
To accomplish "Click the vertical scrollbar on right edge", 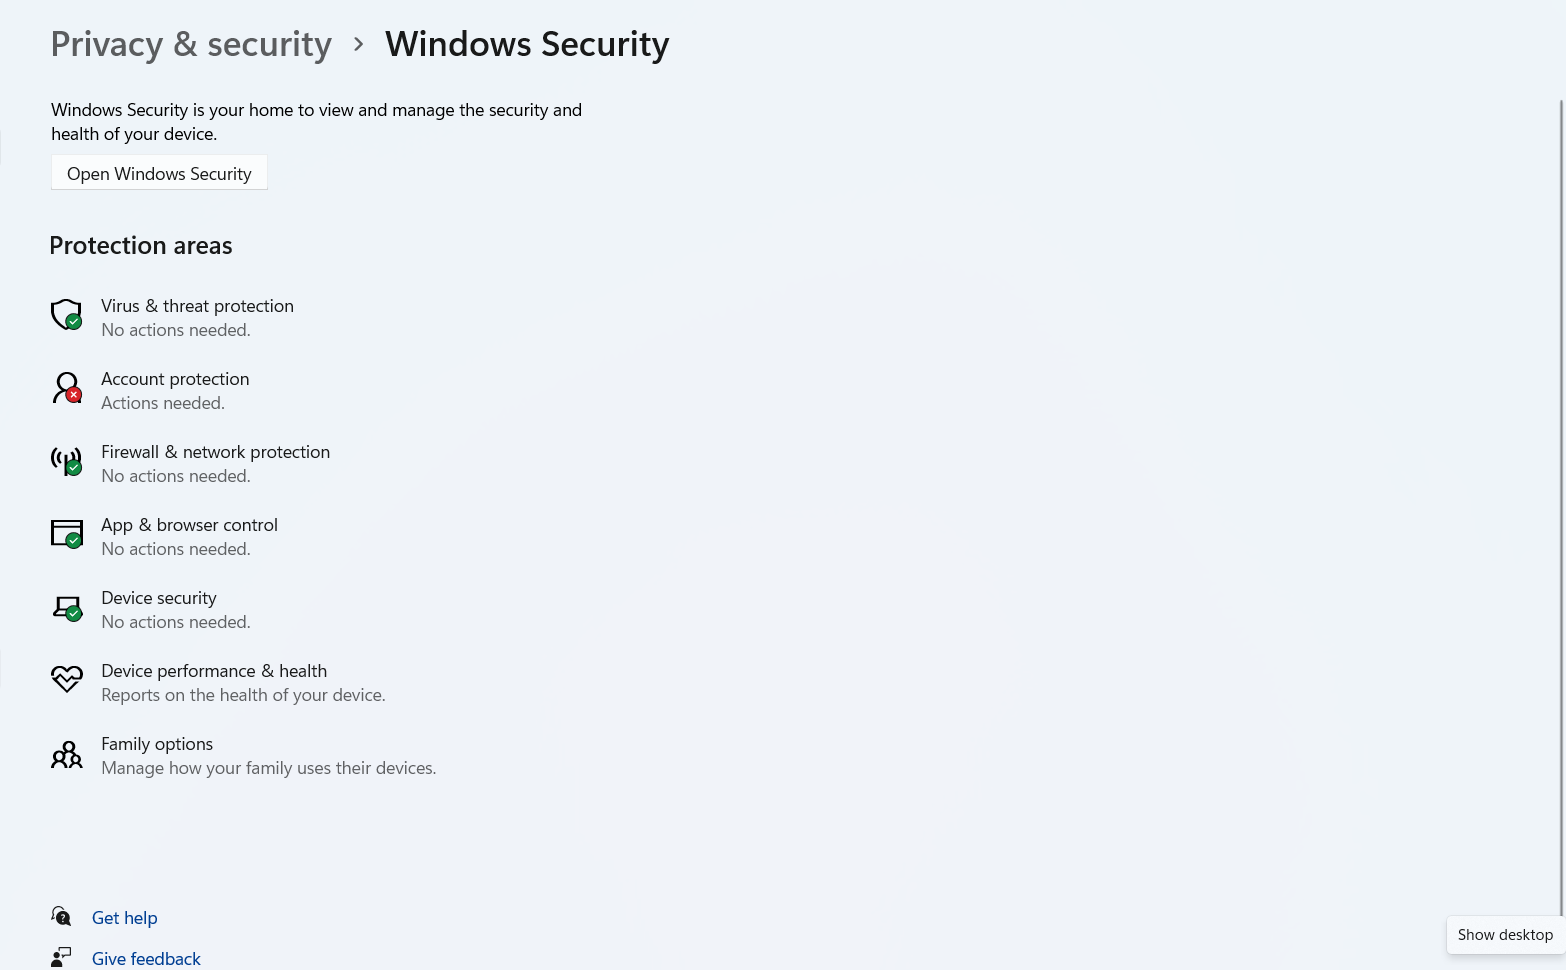I will 1561,500.
